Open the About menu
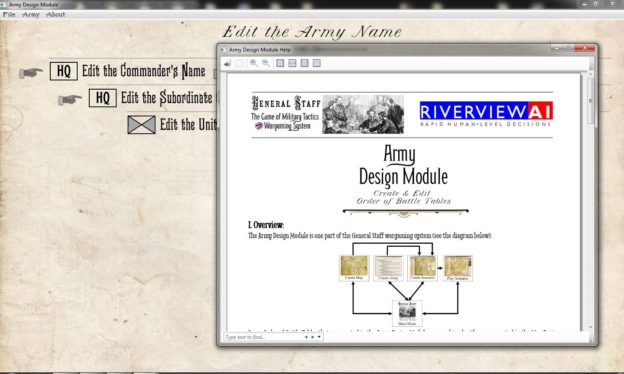The image size is (624, 374). click(55, 15)
